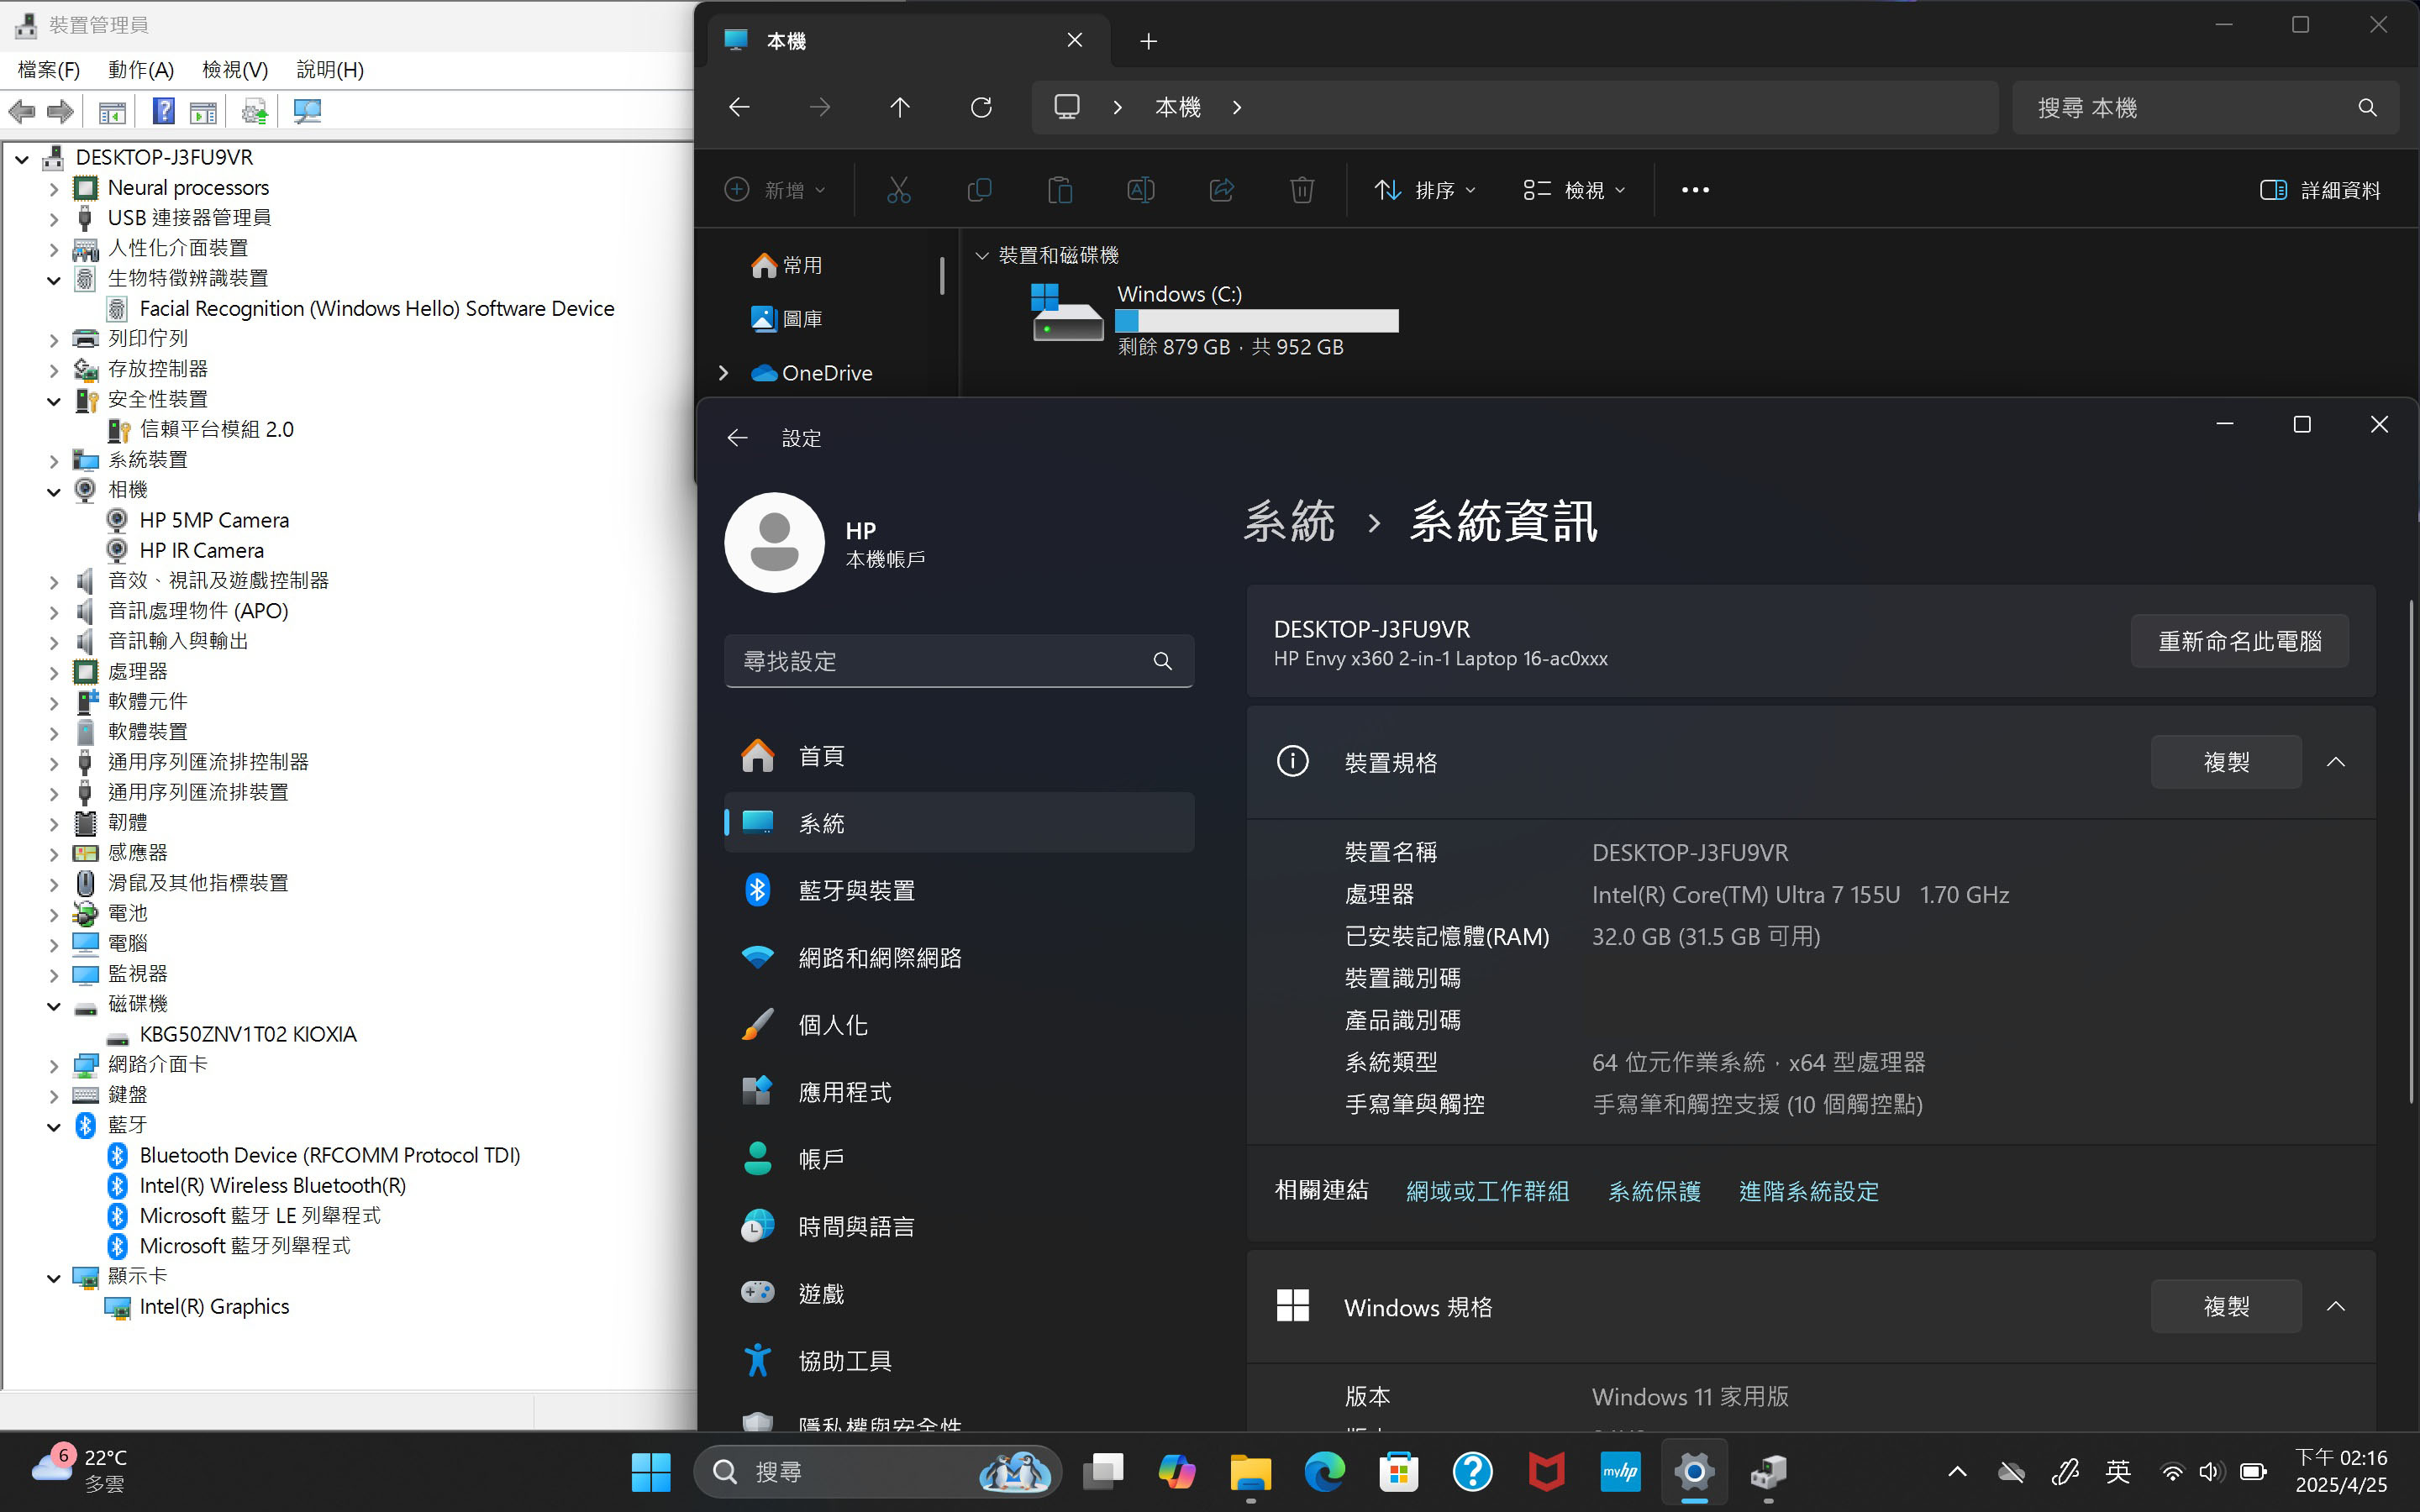Open McAfee from the taskbar

point(1546,1472)
